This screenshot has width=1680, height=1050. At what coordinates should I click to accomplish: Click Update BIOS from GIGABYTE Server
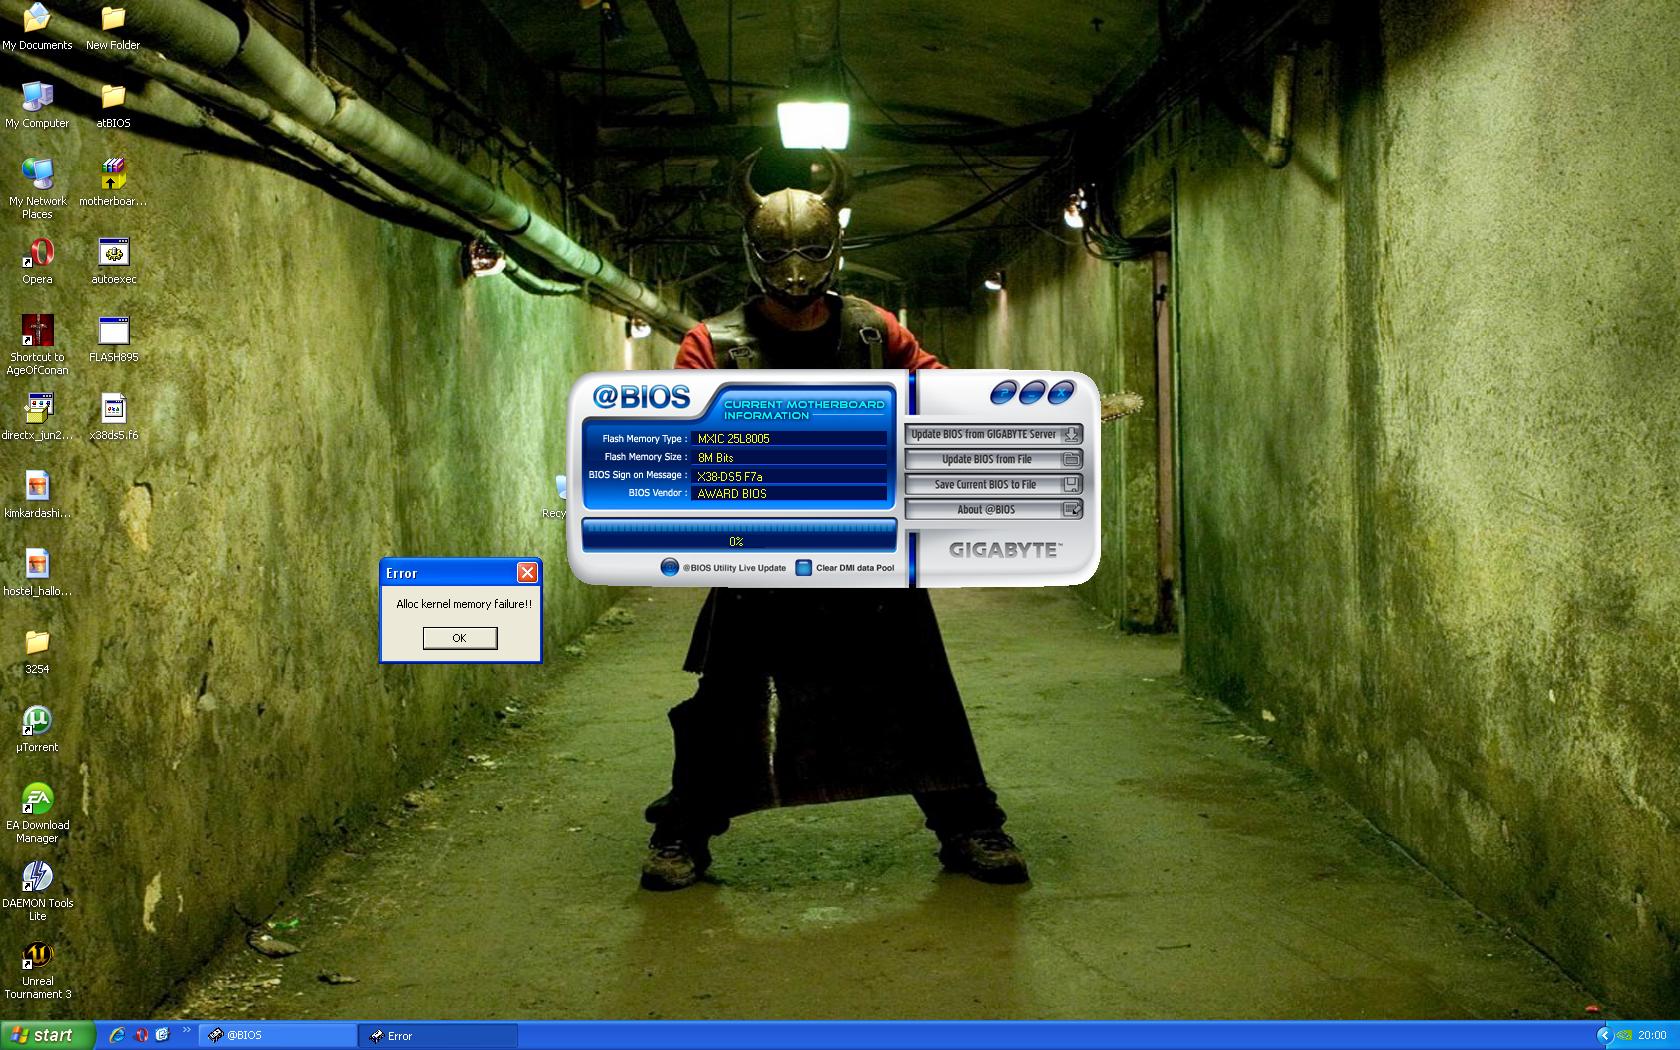[993, 434]
